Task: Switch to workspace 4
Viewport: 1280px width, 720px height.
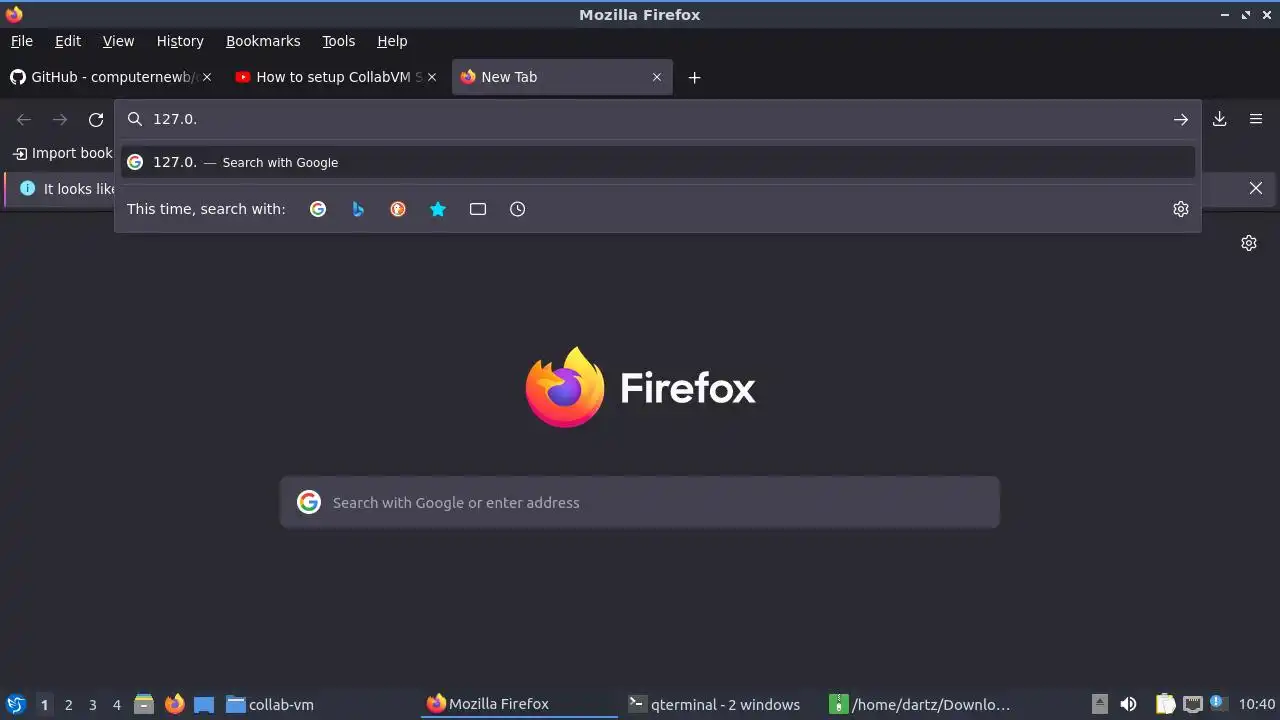Action: 116,704
